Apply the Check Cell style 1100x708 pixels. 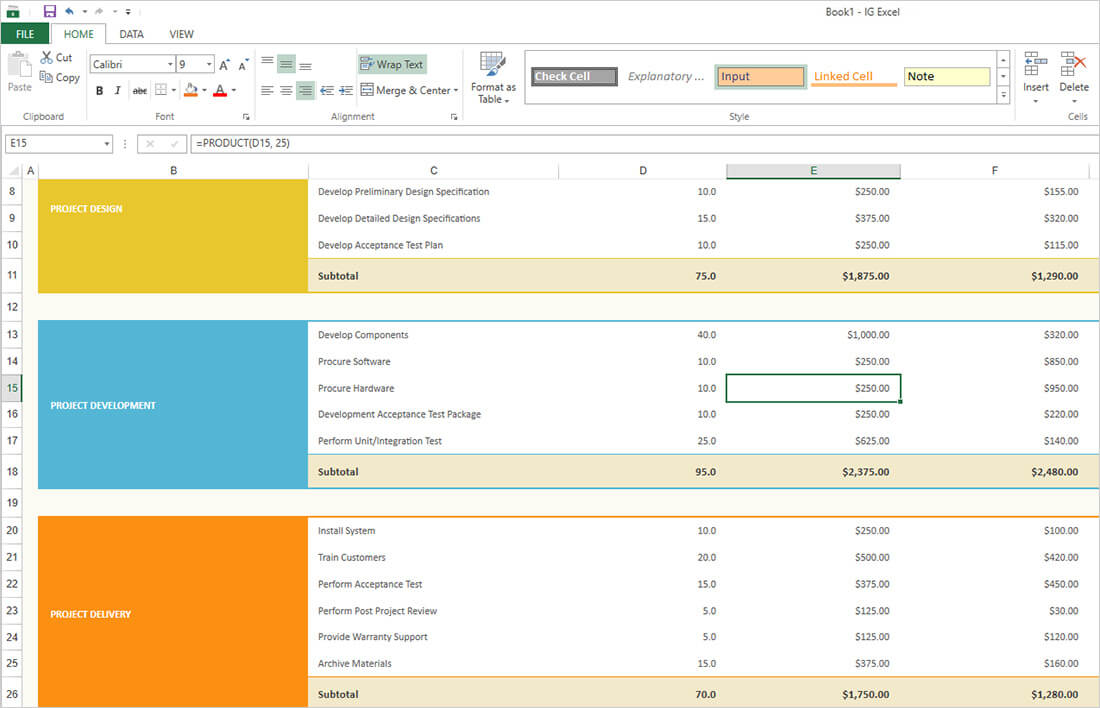pos(574,77)
